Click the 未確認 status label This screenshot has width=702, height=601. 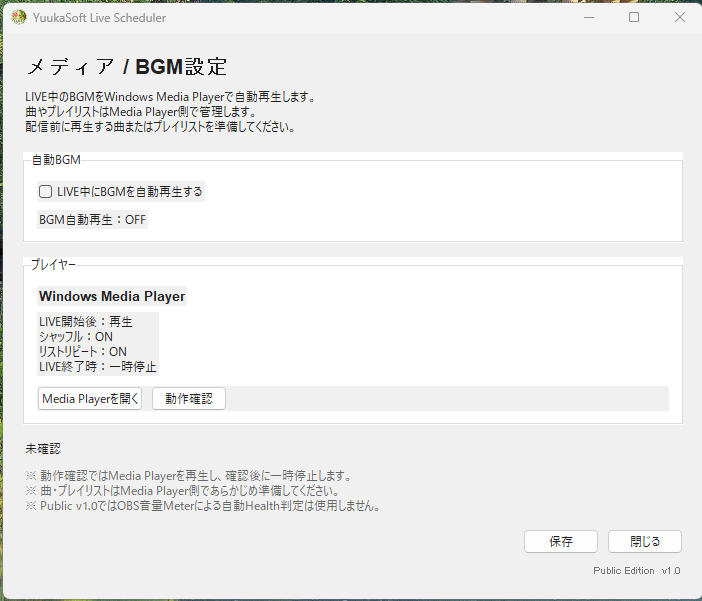tap(43, 449)
